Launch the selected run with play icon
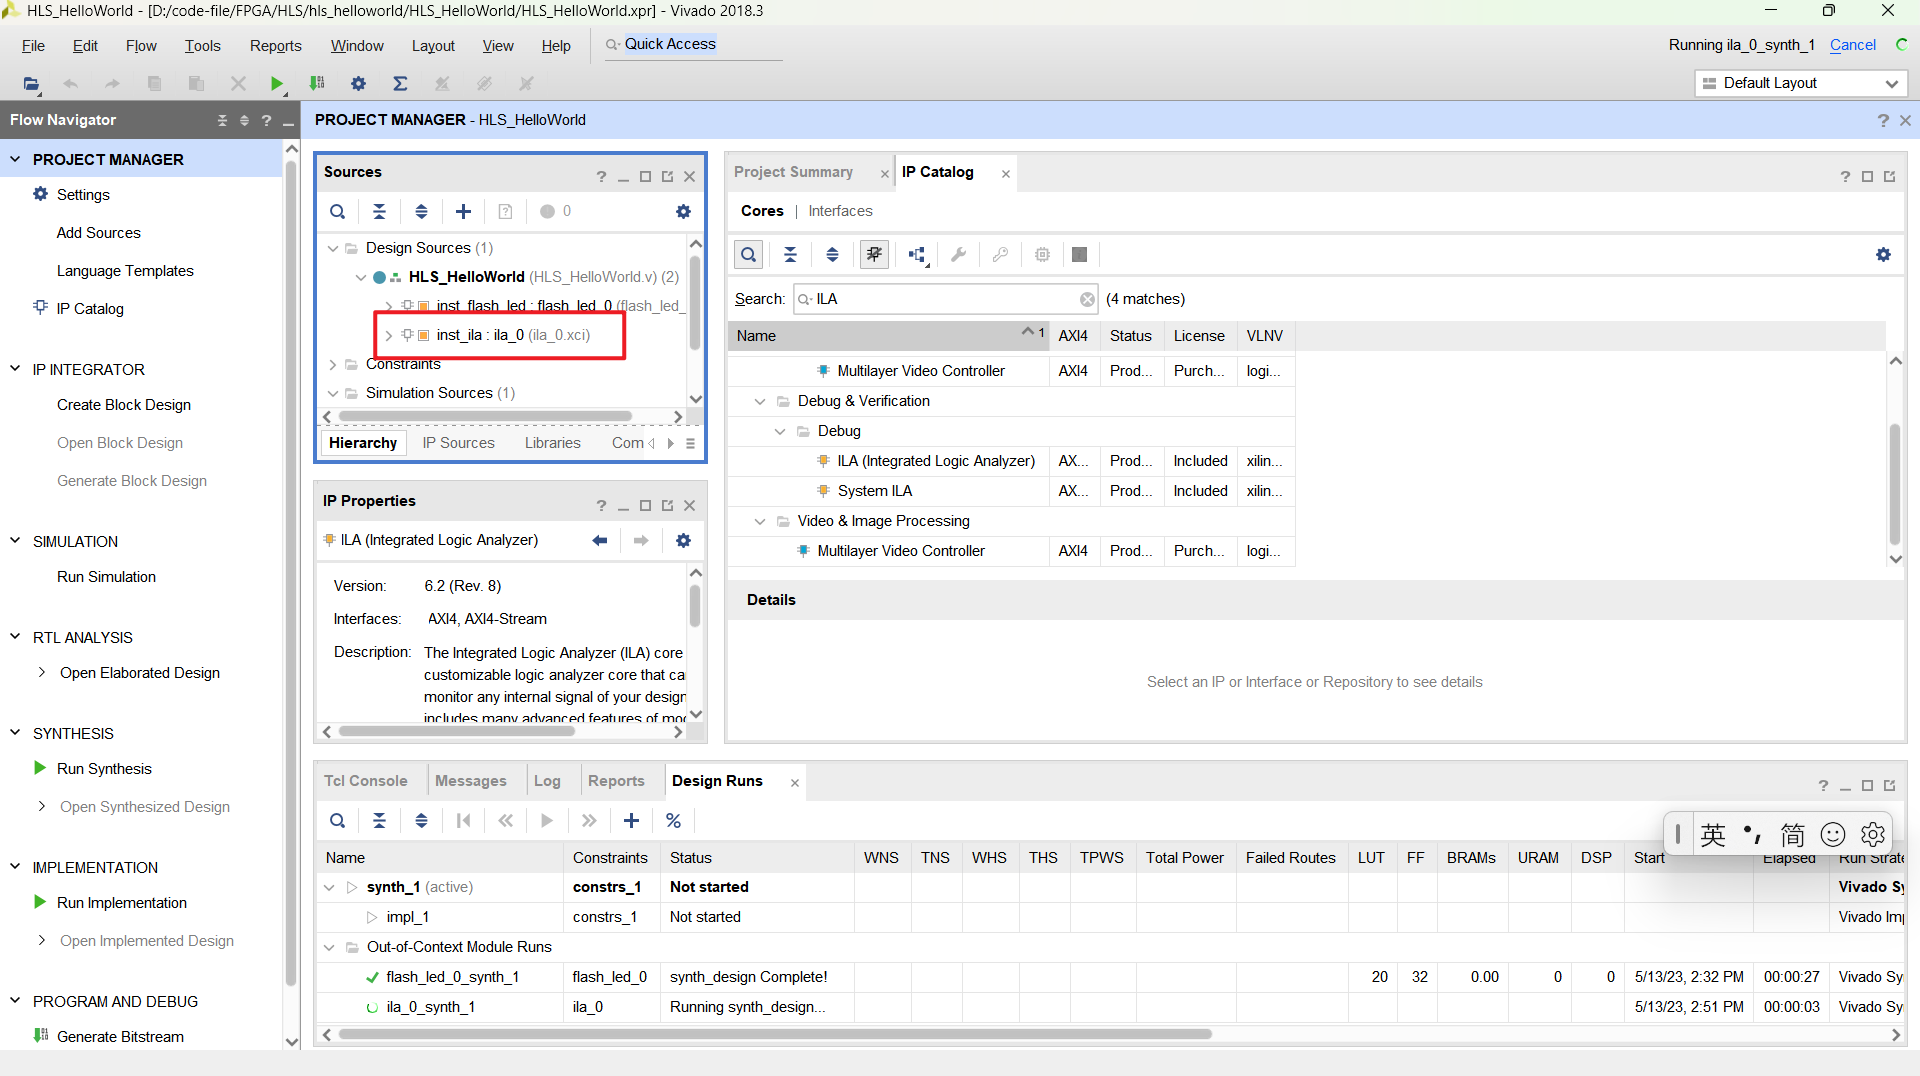The height and width of the screenshot is (1076, 1920). point(547,821)
